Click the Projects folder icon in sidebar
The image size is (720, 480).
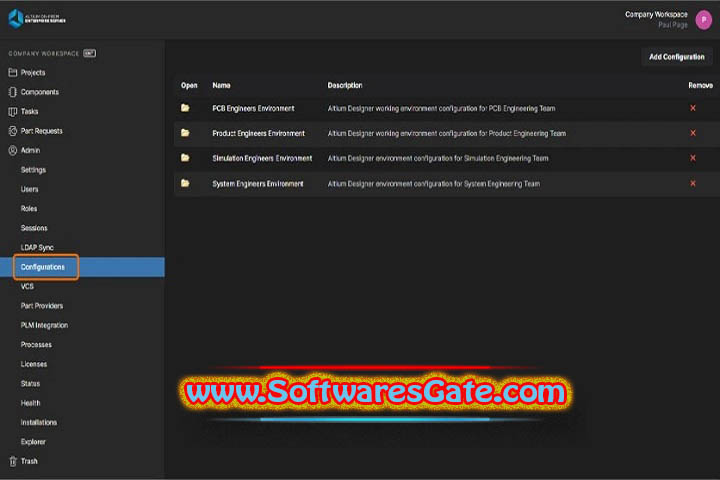pos(13,73)
